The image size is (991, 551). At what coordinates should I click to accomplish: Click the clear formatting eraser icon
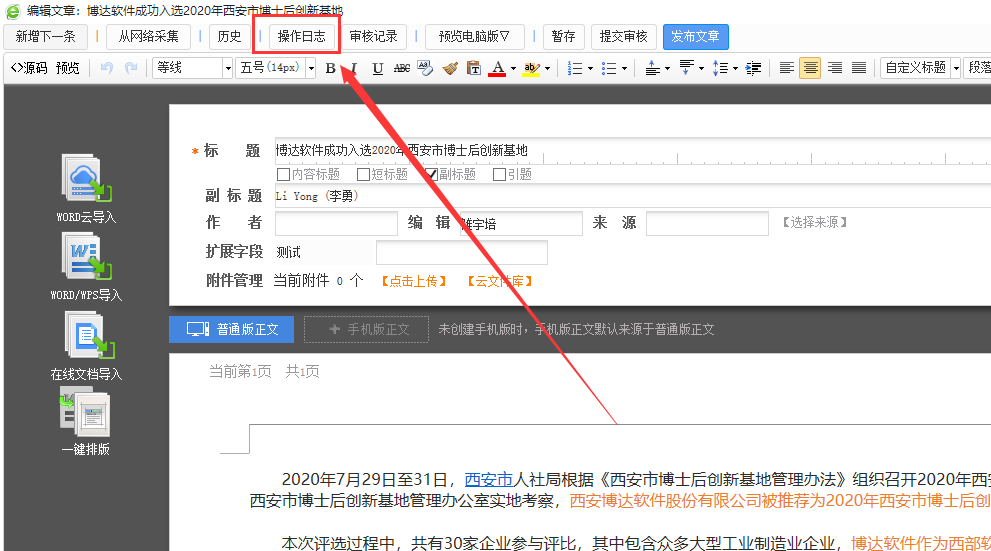(x=425, y=68)
